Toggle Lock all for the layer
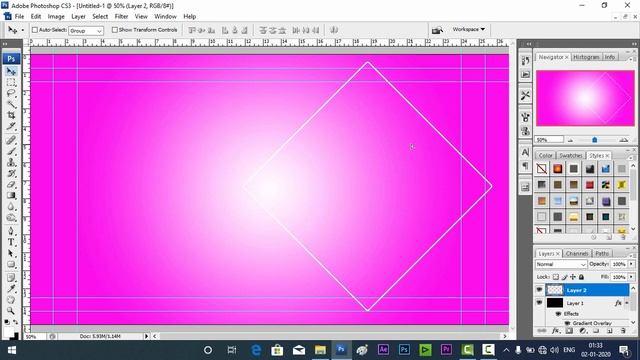640x360 pixels. click(x=581, y=277)
